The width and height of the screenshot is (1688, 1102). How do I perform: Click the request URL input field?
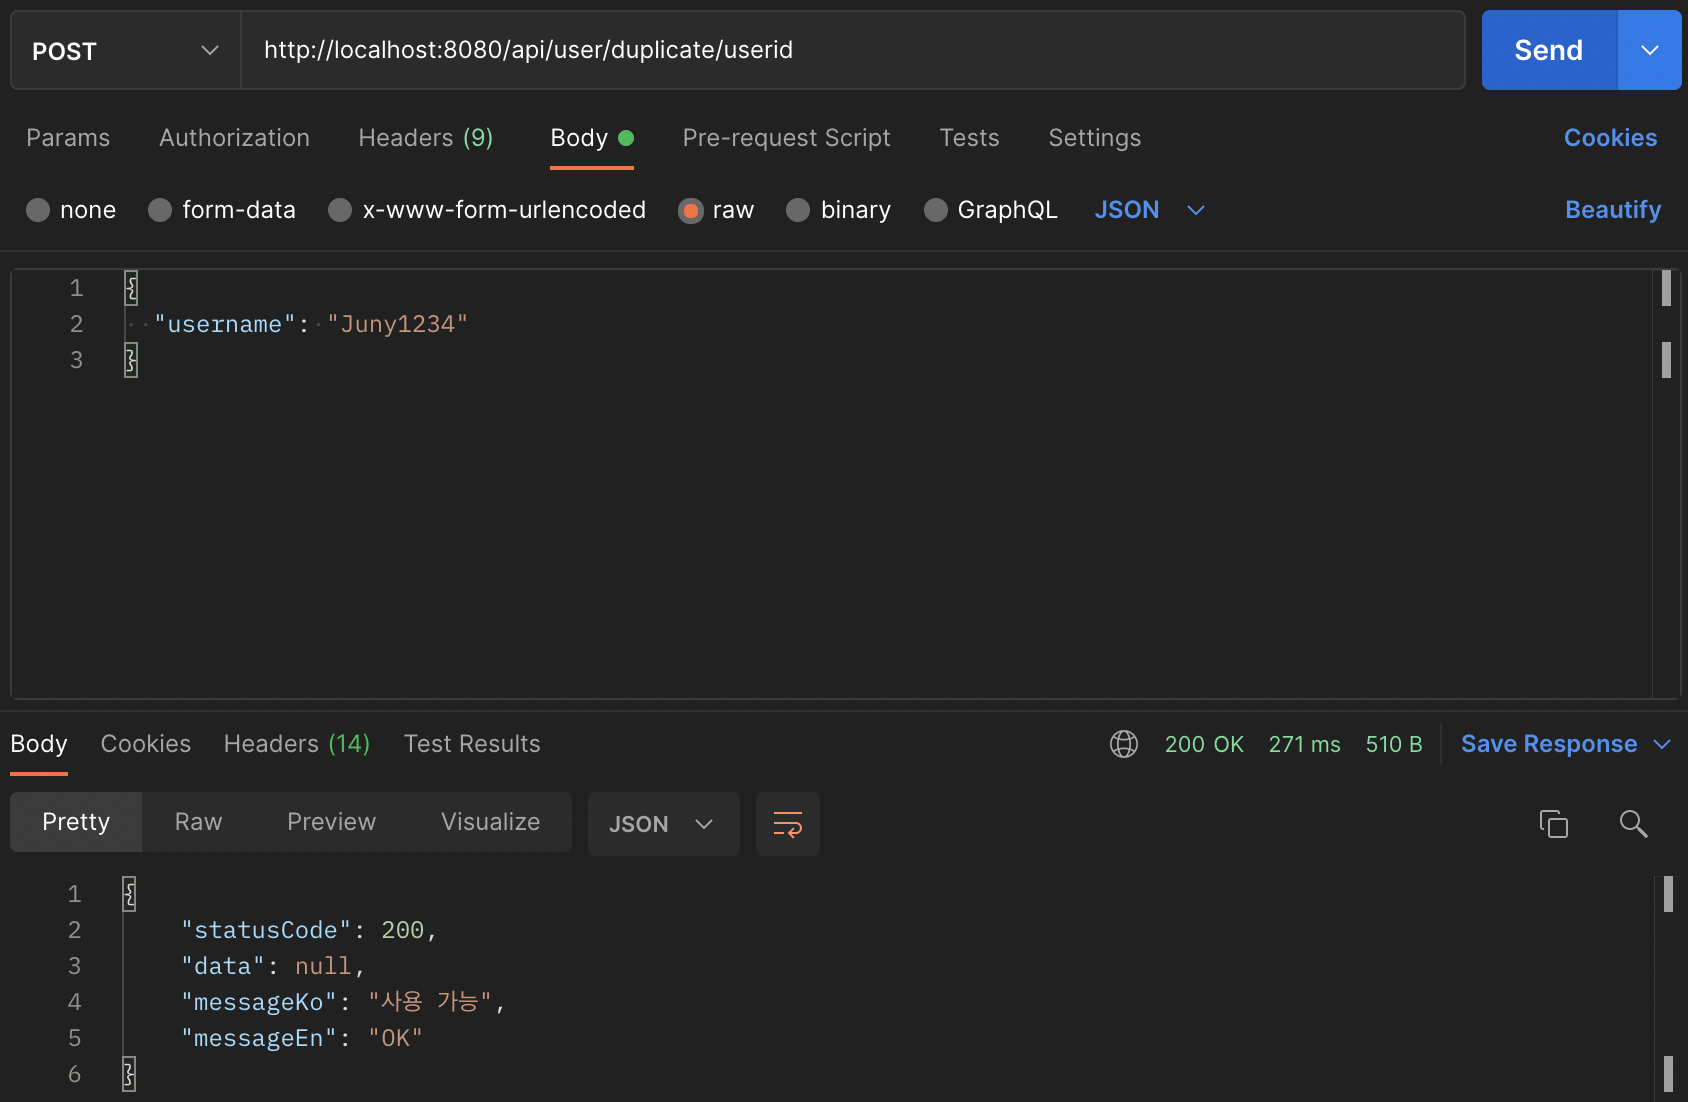[x=853, y=50]
